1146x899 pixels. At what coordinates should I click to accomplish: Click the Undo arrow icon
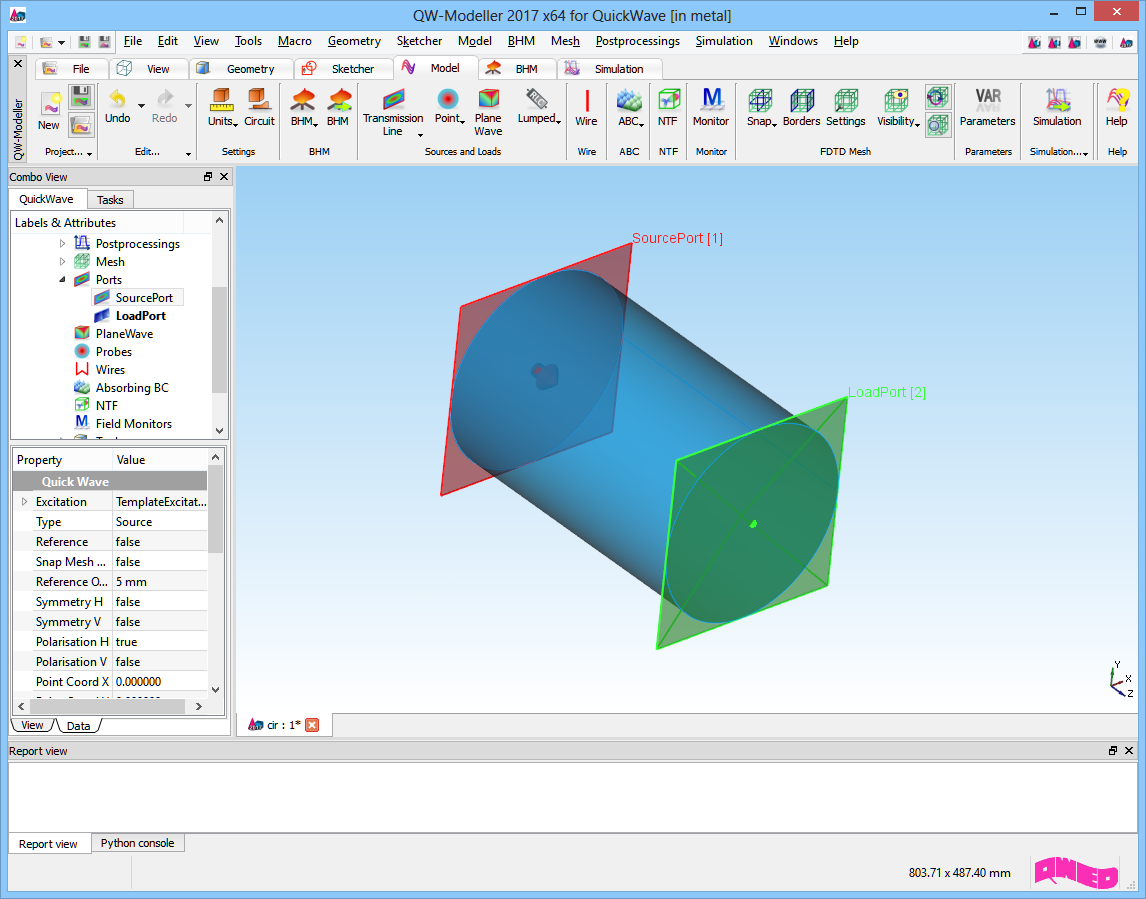117,98
